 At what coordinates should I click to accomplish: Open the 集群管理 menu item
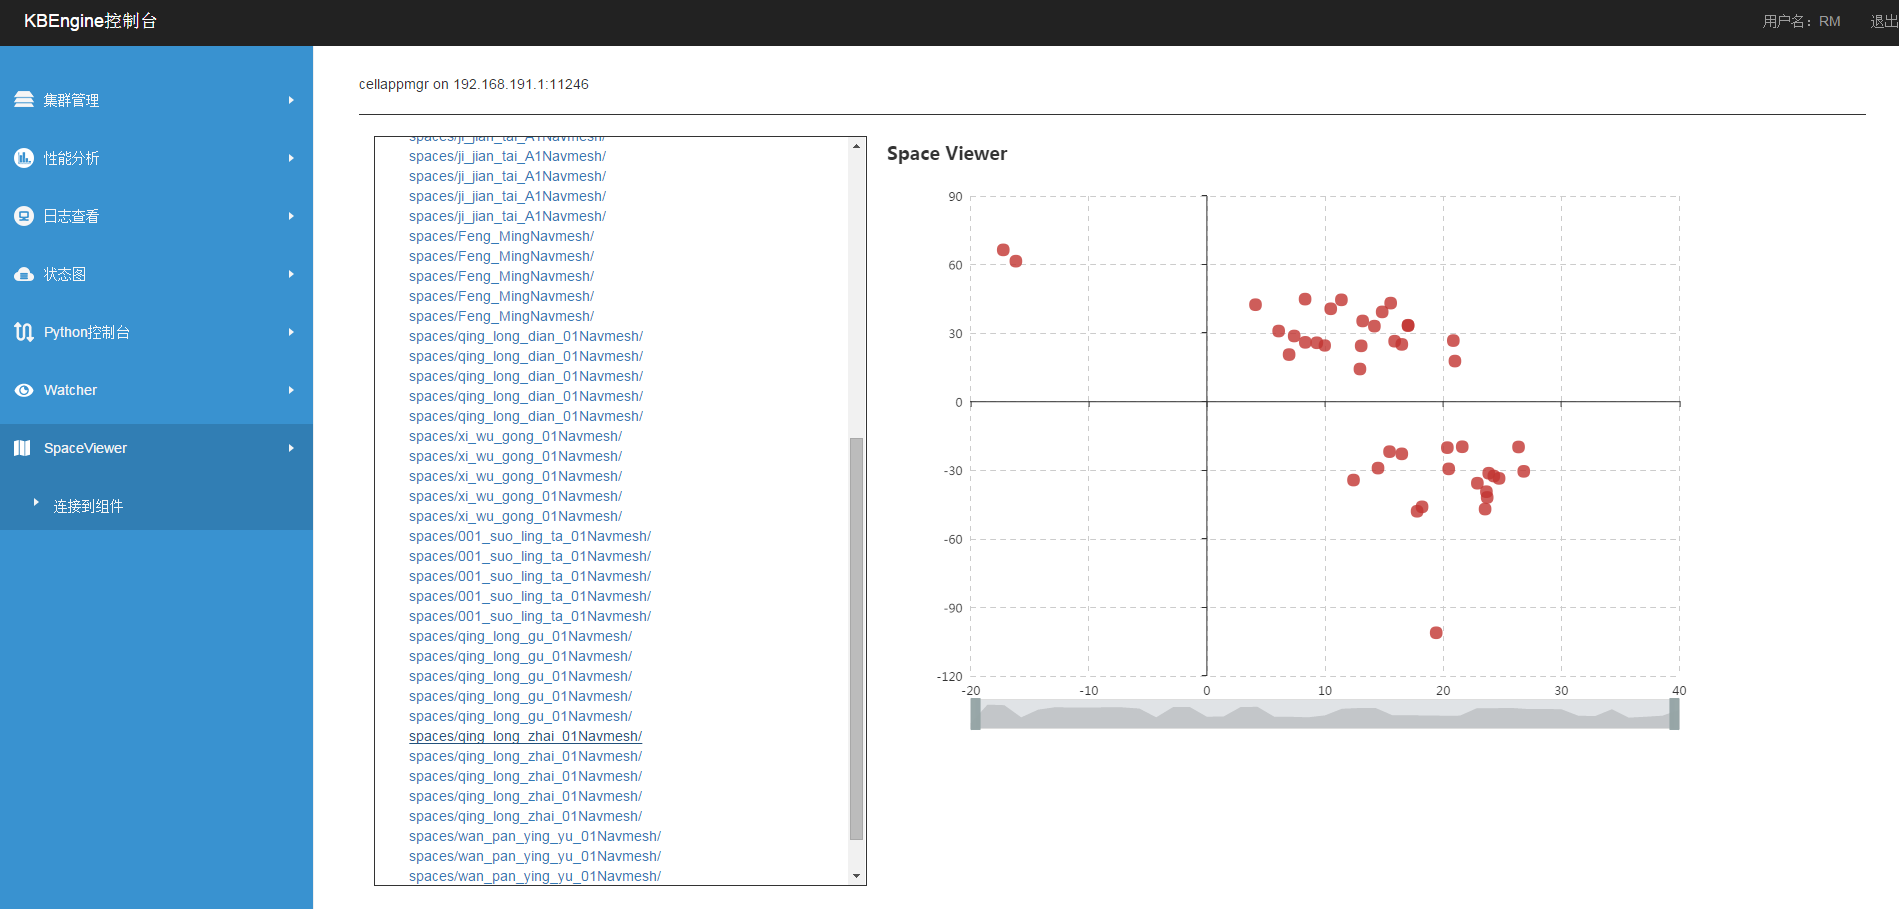[156, 100]
